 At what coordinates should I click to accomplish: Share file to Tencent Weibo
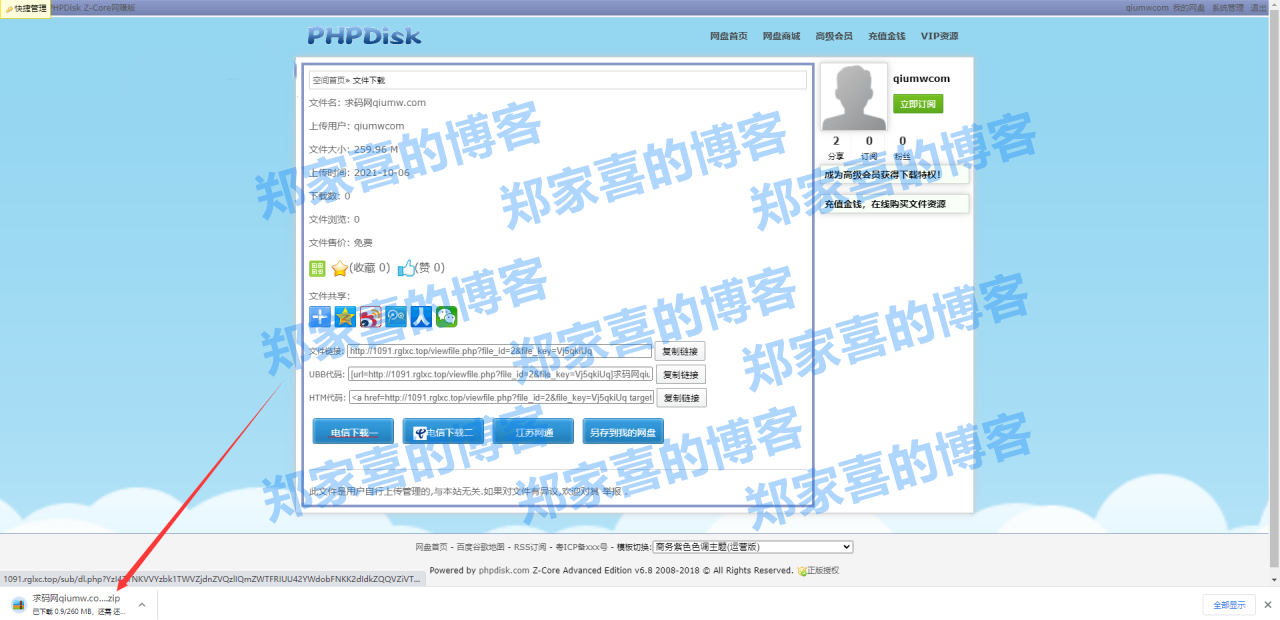point(396,317)
